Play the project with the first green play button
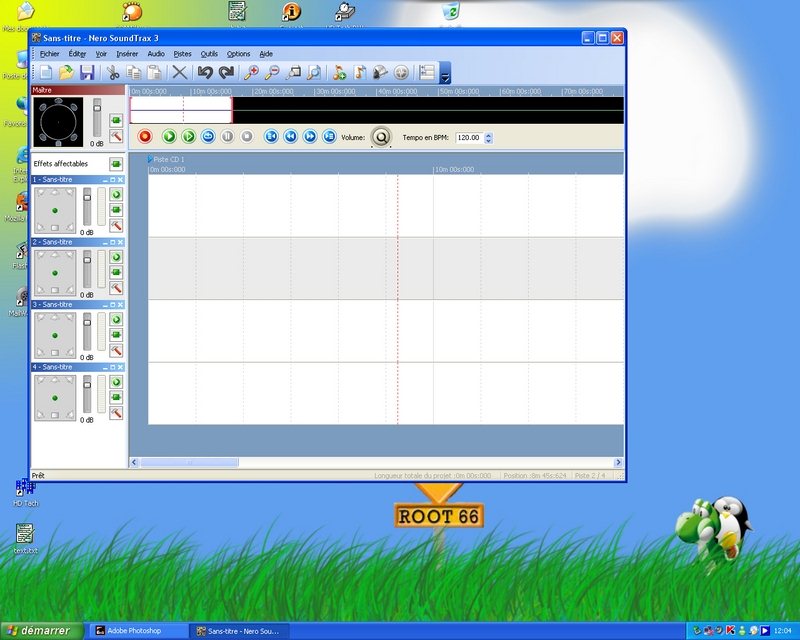 point(169,137)
